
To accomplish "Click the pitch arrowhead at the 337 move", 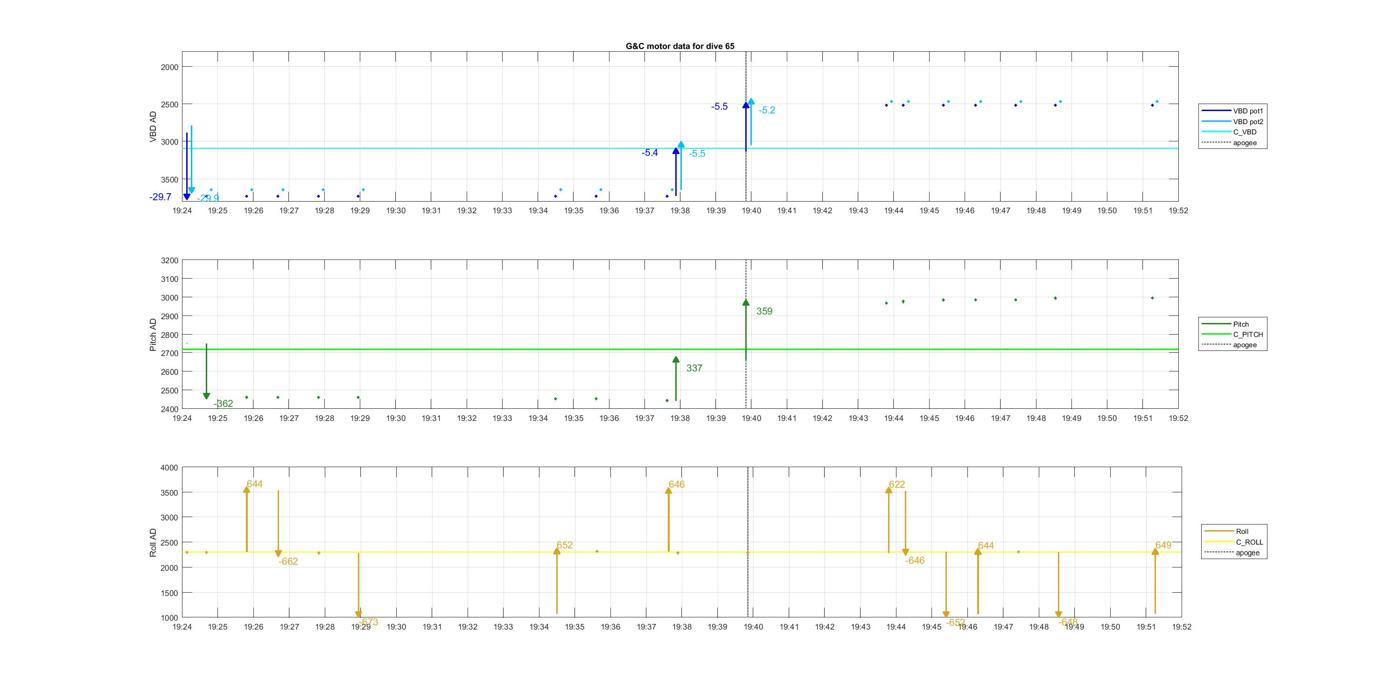I will [x=676, y=359].
